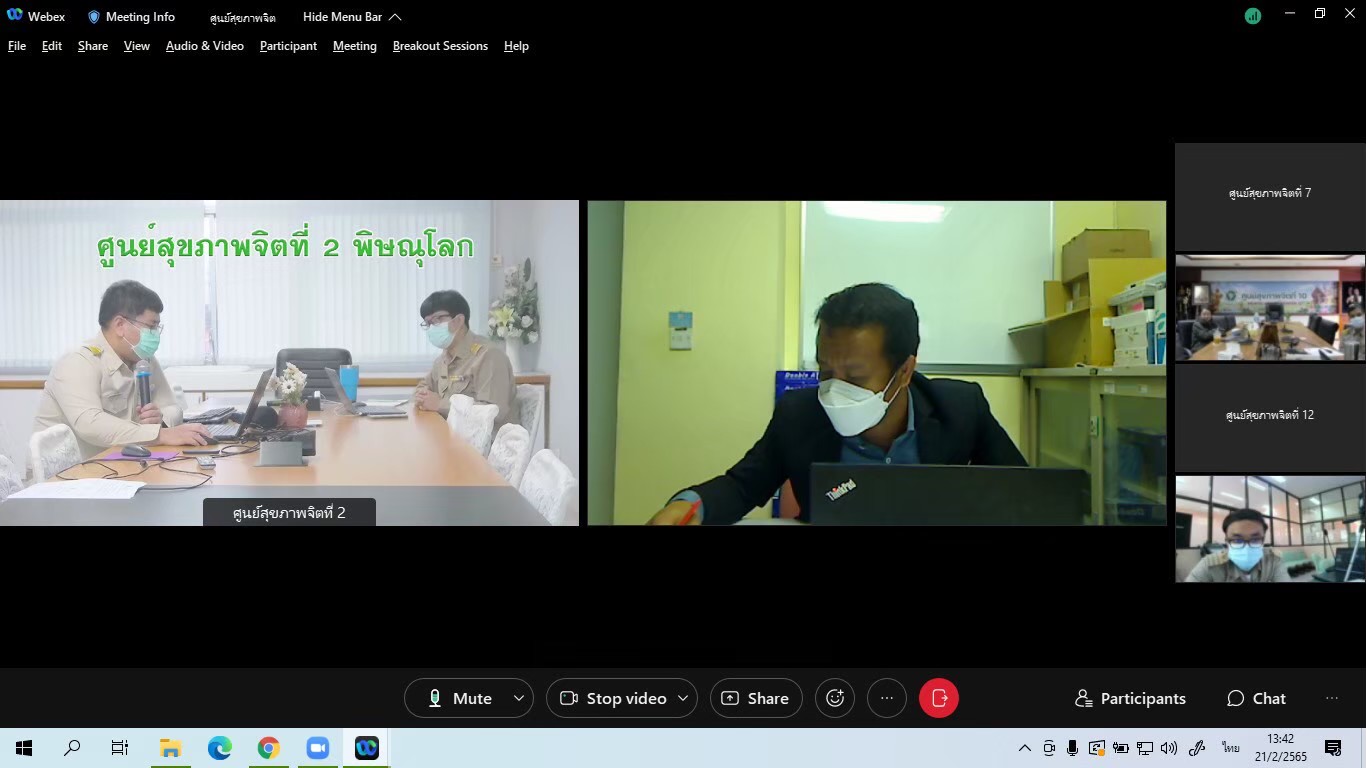Launch Zoom from the taskbar

coord(318,748)
